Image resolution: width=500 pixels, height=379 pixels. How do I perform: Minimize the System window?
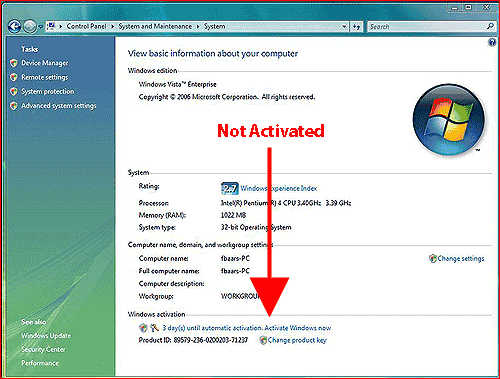454,7
